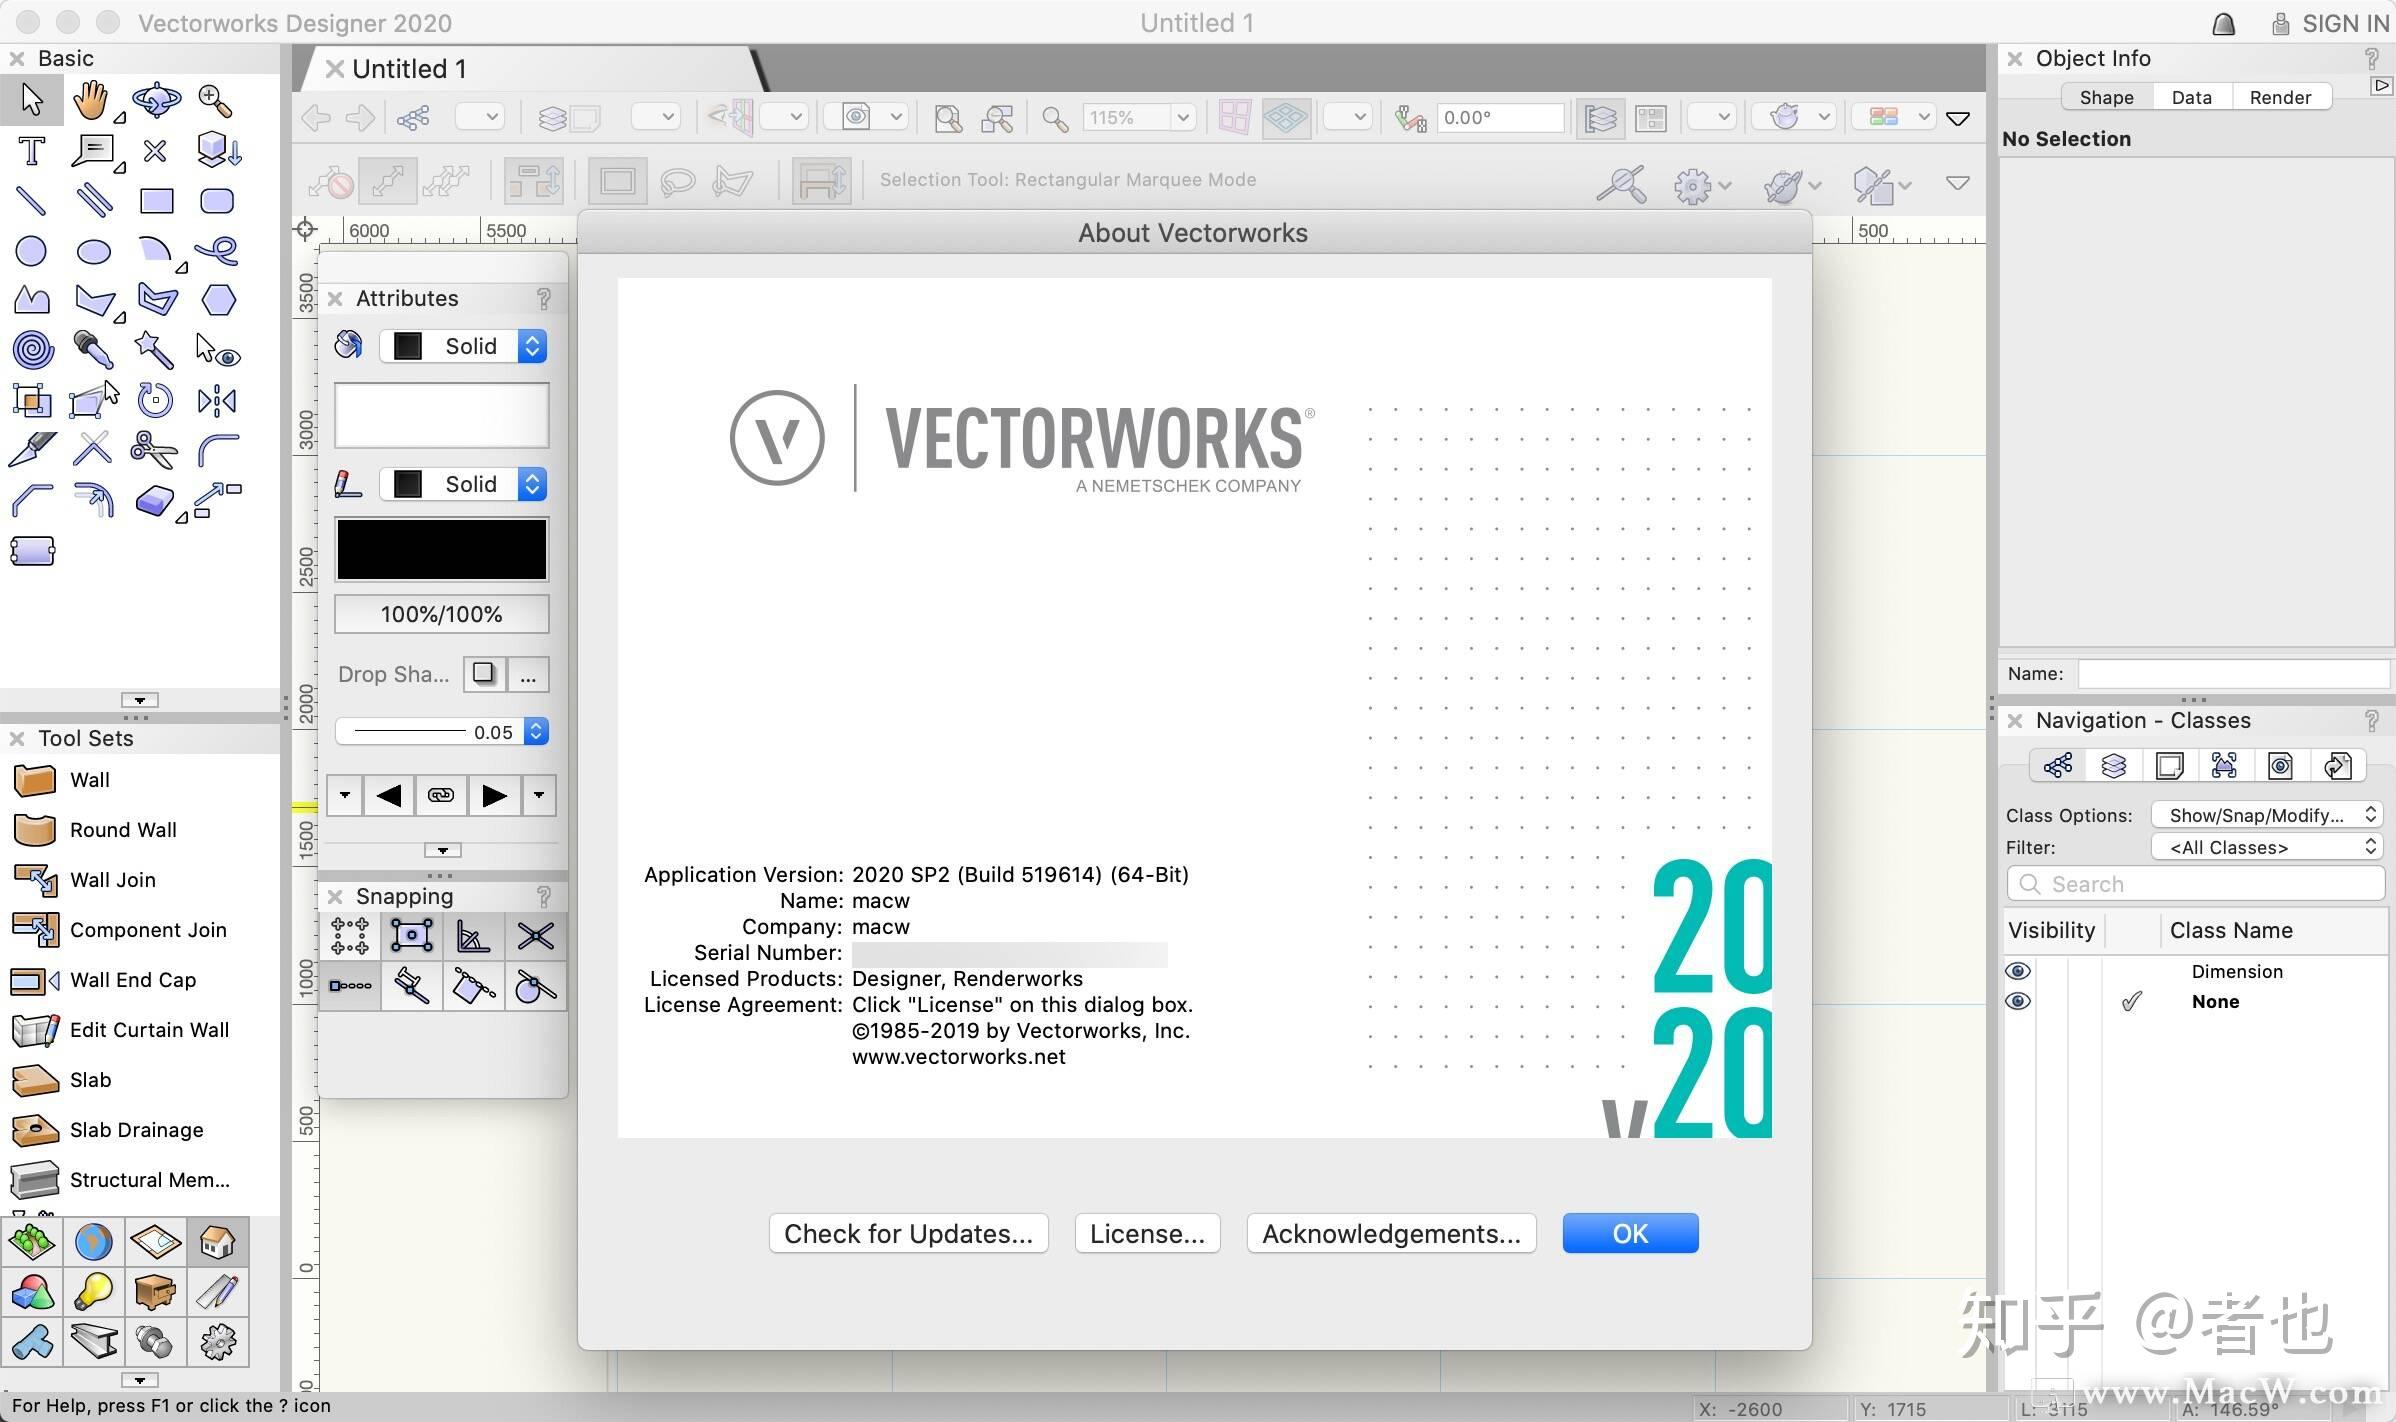Click SIGN IN in title bar
The height and width of the screenshot is (1422, 2396).
2330,23
